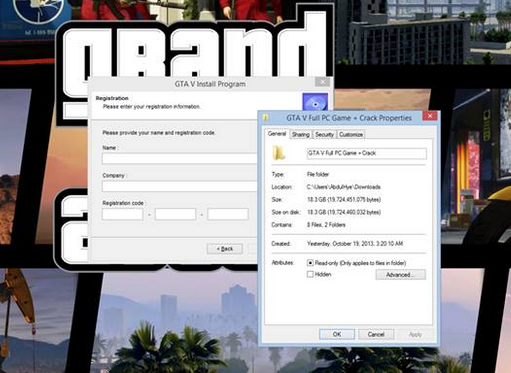Click the Back button in the installer
511x373 pixels.
(225, 249)
